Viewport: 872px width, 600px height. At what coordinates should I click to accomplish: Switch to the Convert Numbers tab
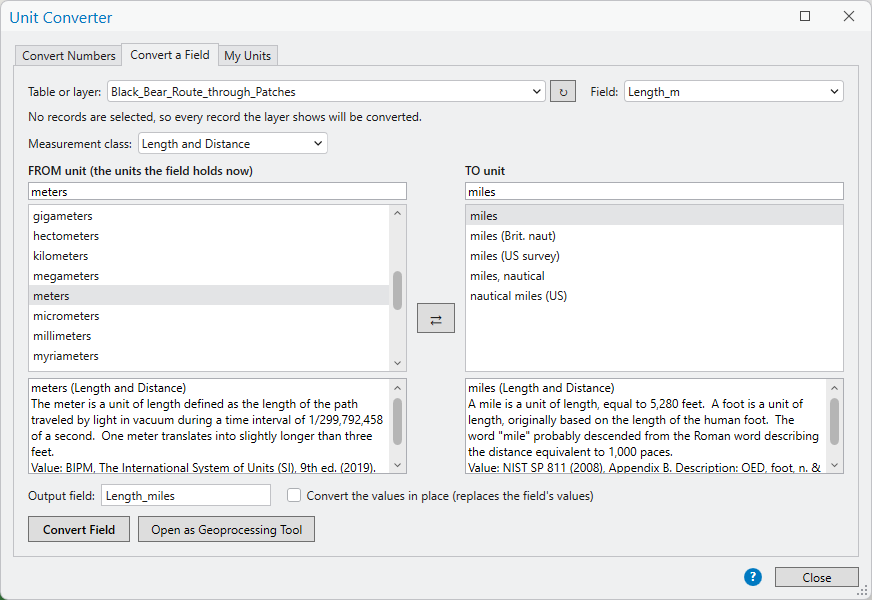coord(68,56)
